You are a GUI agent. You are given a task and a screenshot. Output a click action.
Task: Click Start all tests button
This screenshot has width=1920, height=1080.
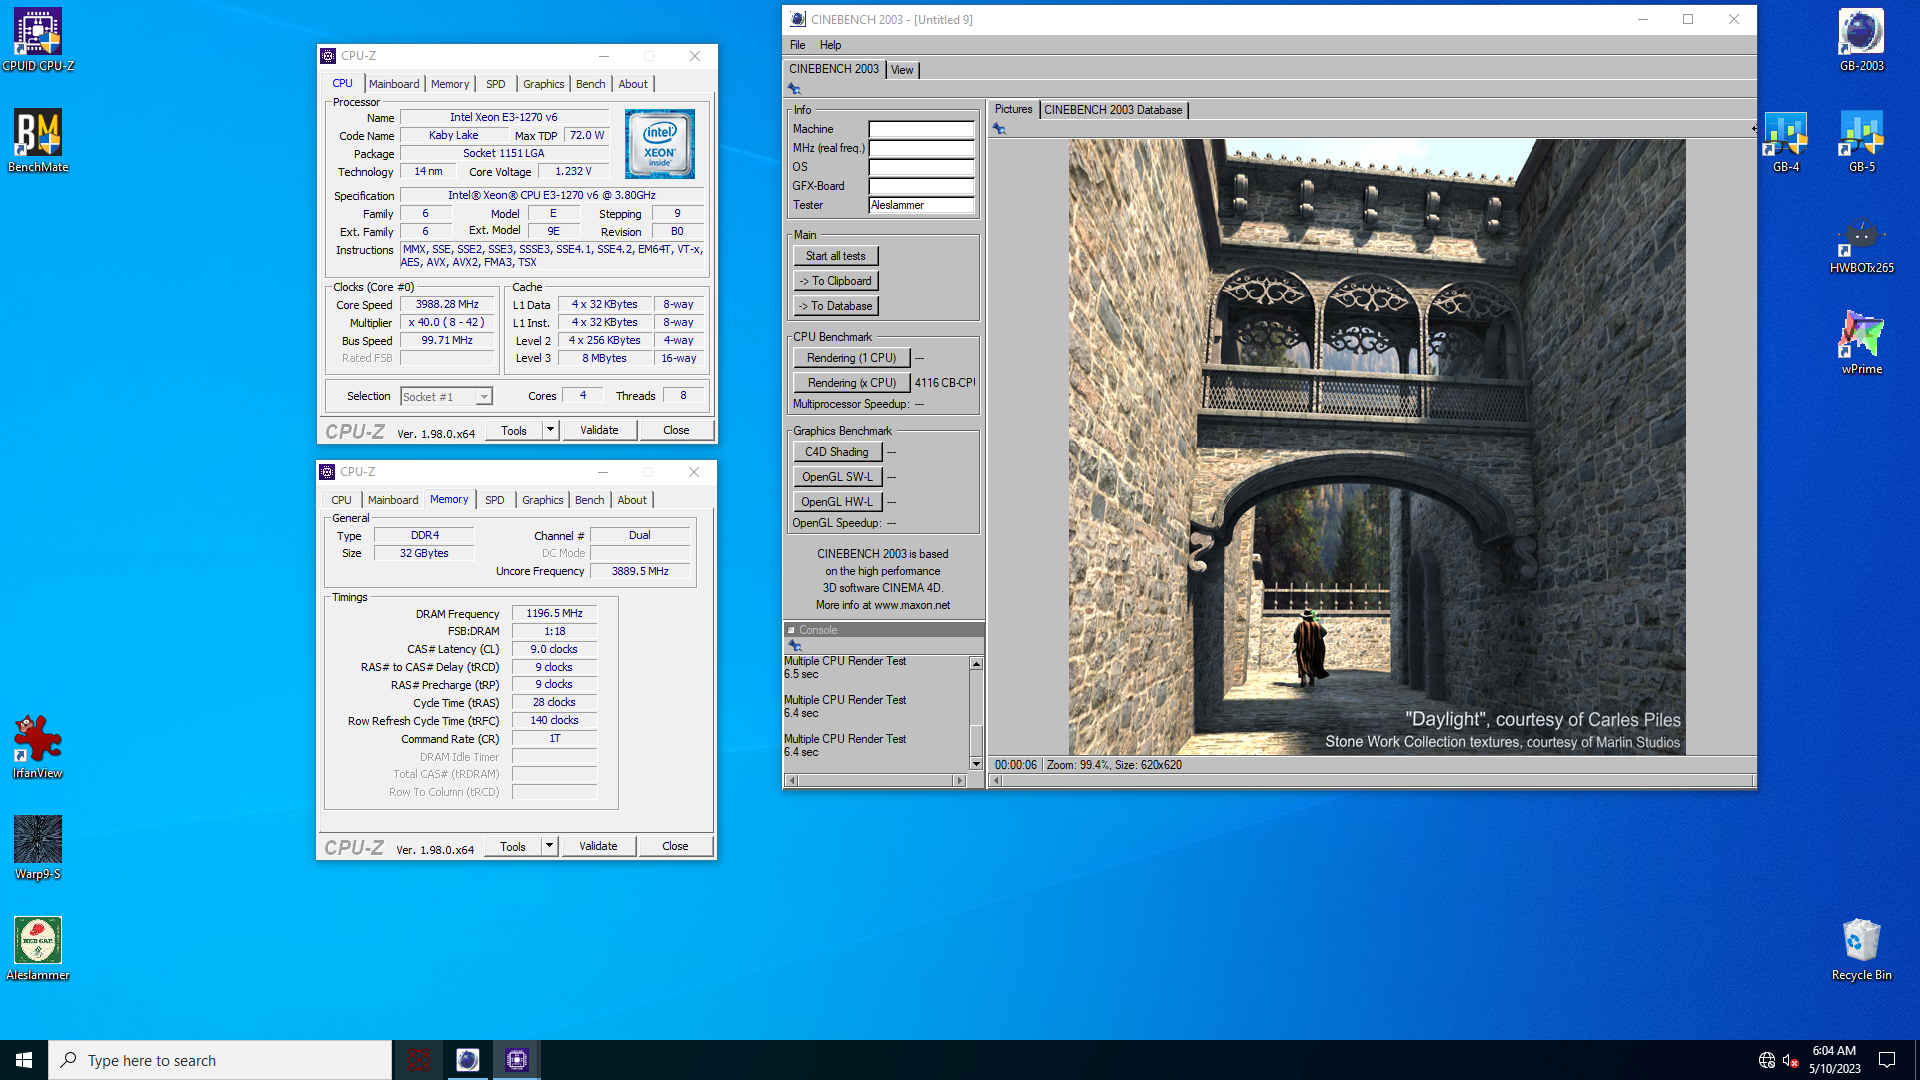836,256
